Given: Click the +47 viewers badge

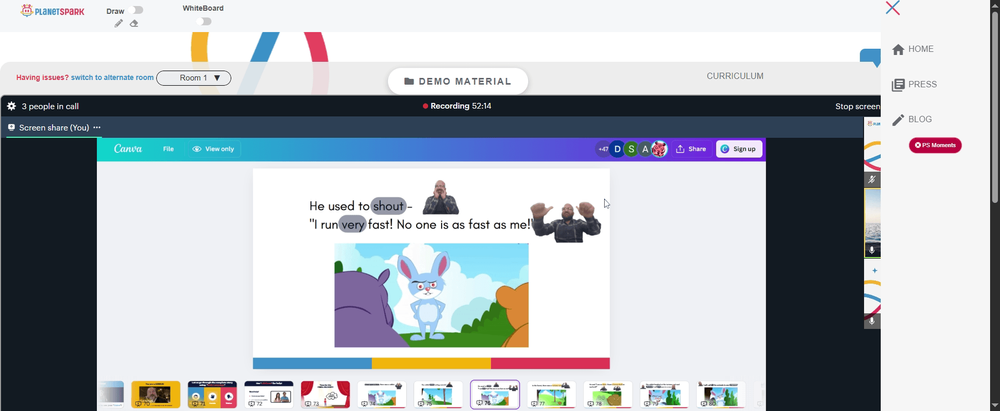Looking at the screenshot, I should 602,149.
